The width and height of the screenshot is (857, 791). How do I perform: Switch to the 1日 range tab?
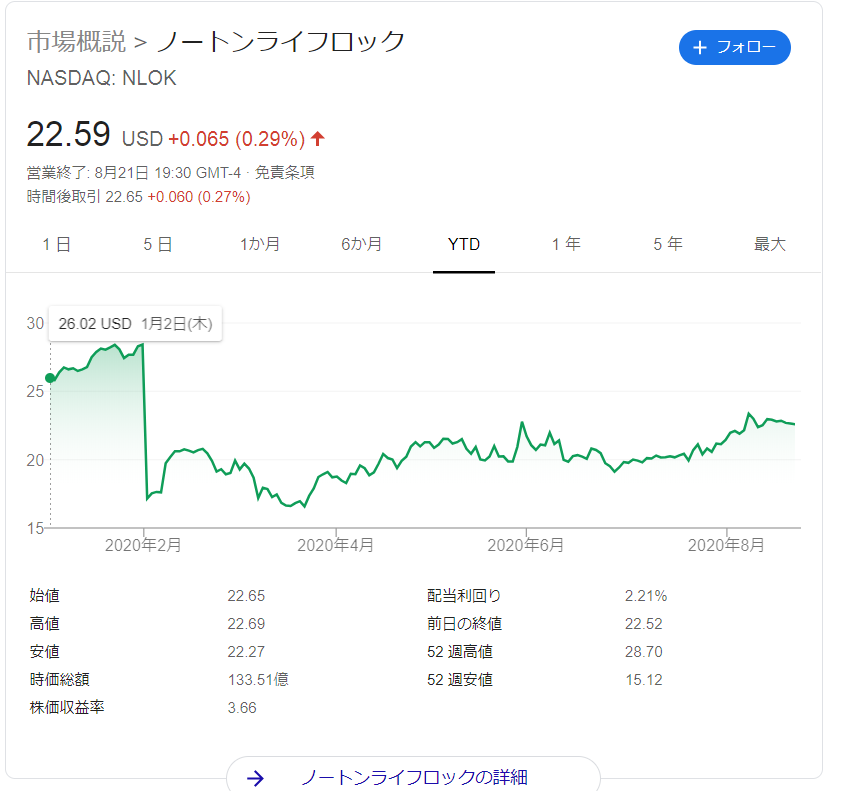point(57,244)
